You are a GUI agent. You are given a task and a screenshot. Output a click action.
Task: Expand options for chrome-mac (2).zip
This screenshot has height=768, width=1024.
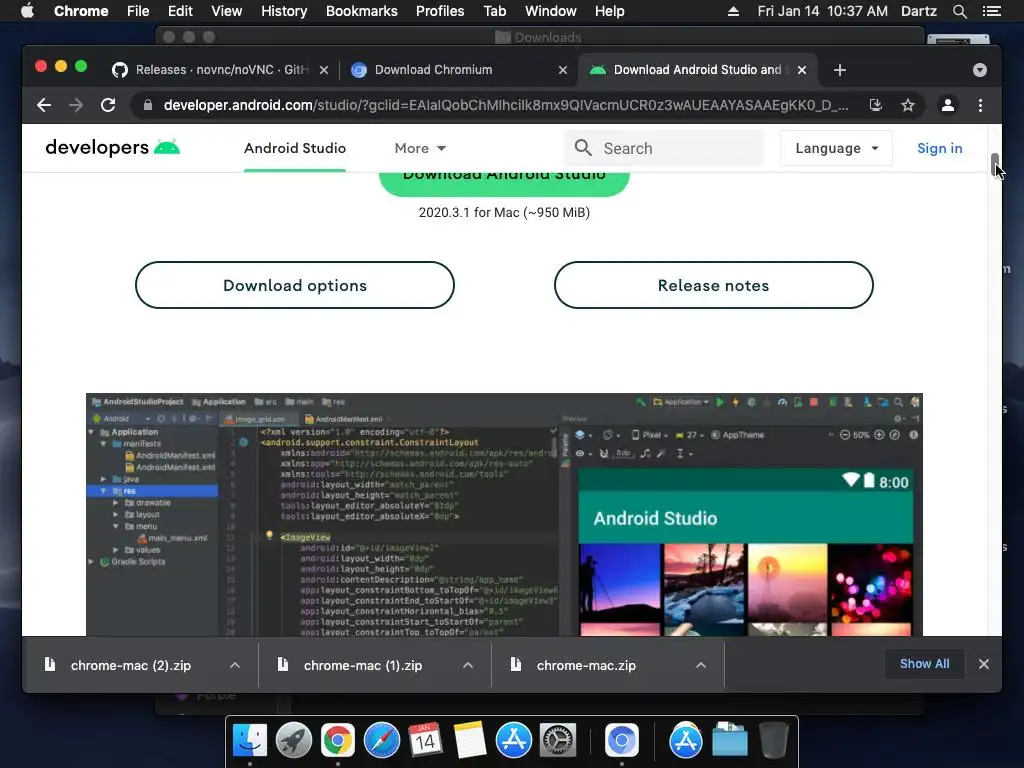[x=235, y=665]
